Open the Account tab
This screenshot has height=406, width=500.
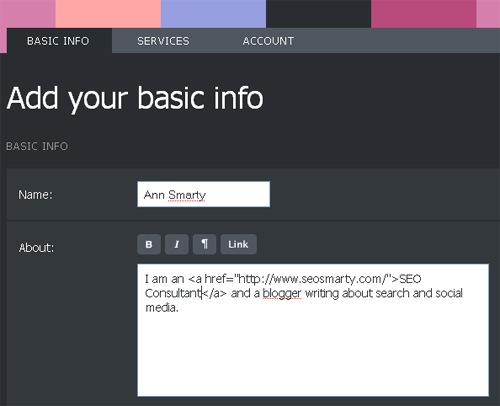[x=268, y=41]
